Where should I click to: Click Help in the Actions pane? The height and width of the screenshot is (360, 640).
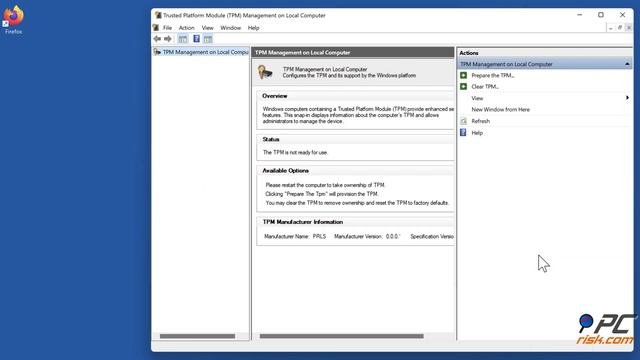coord(477,133)
